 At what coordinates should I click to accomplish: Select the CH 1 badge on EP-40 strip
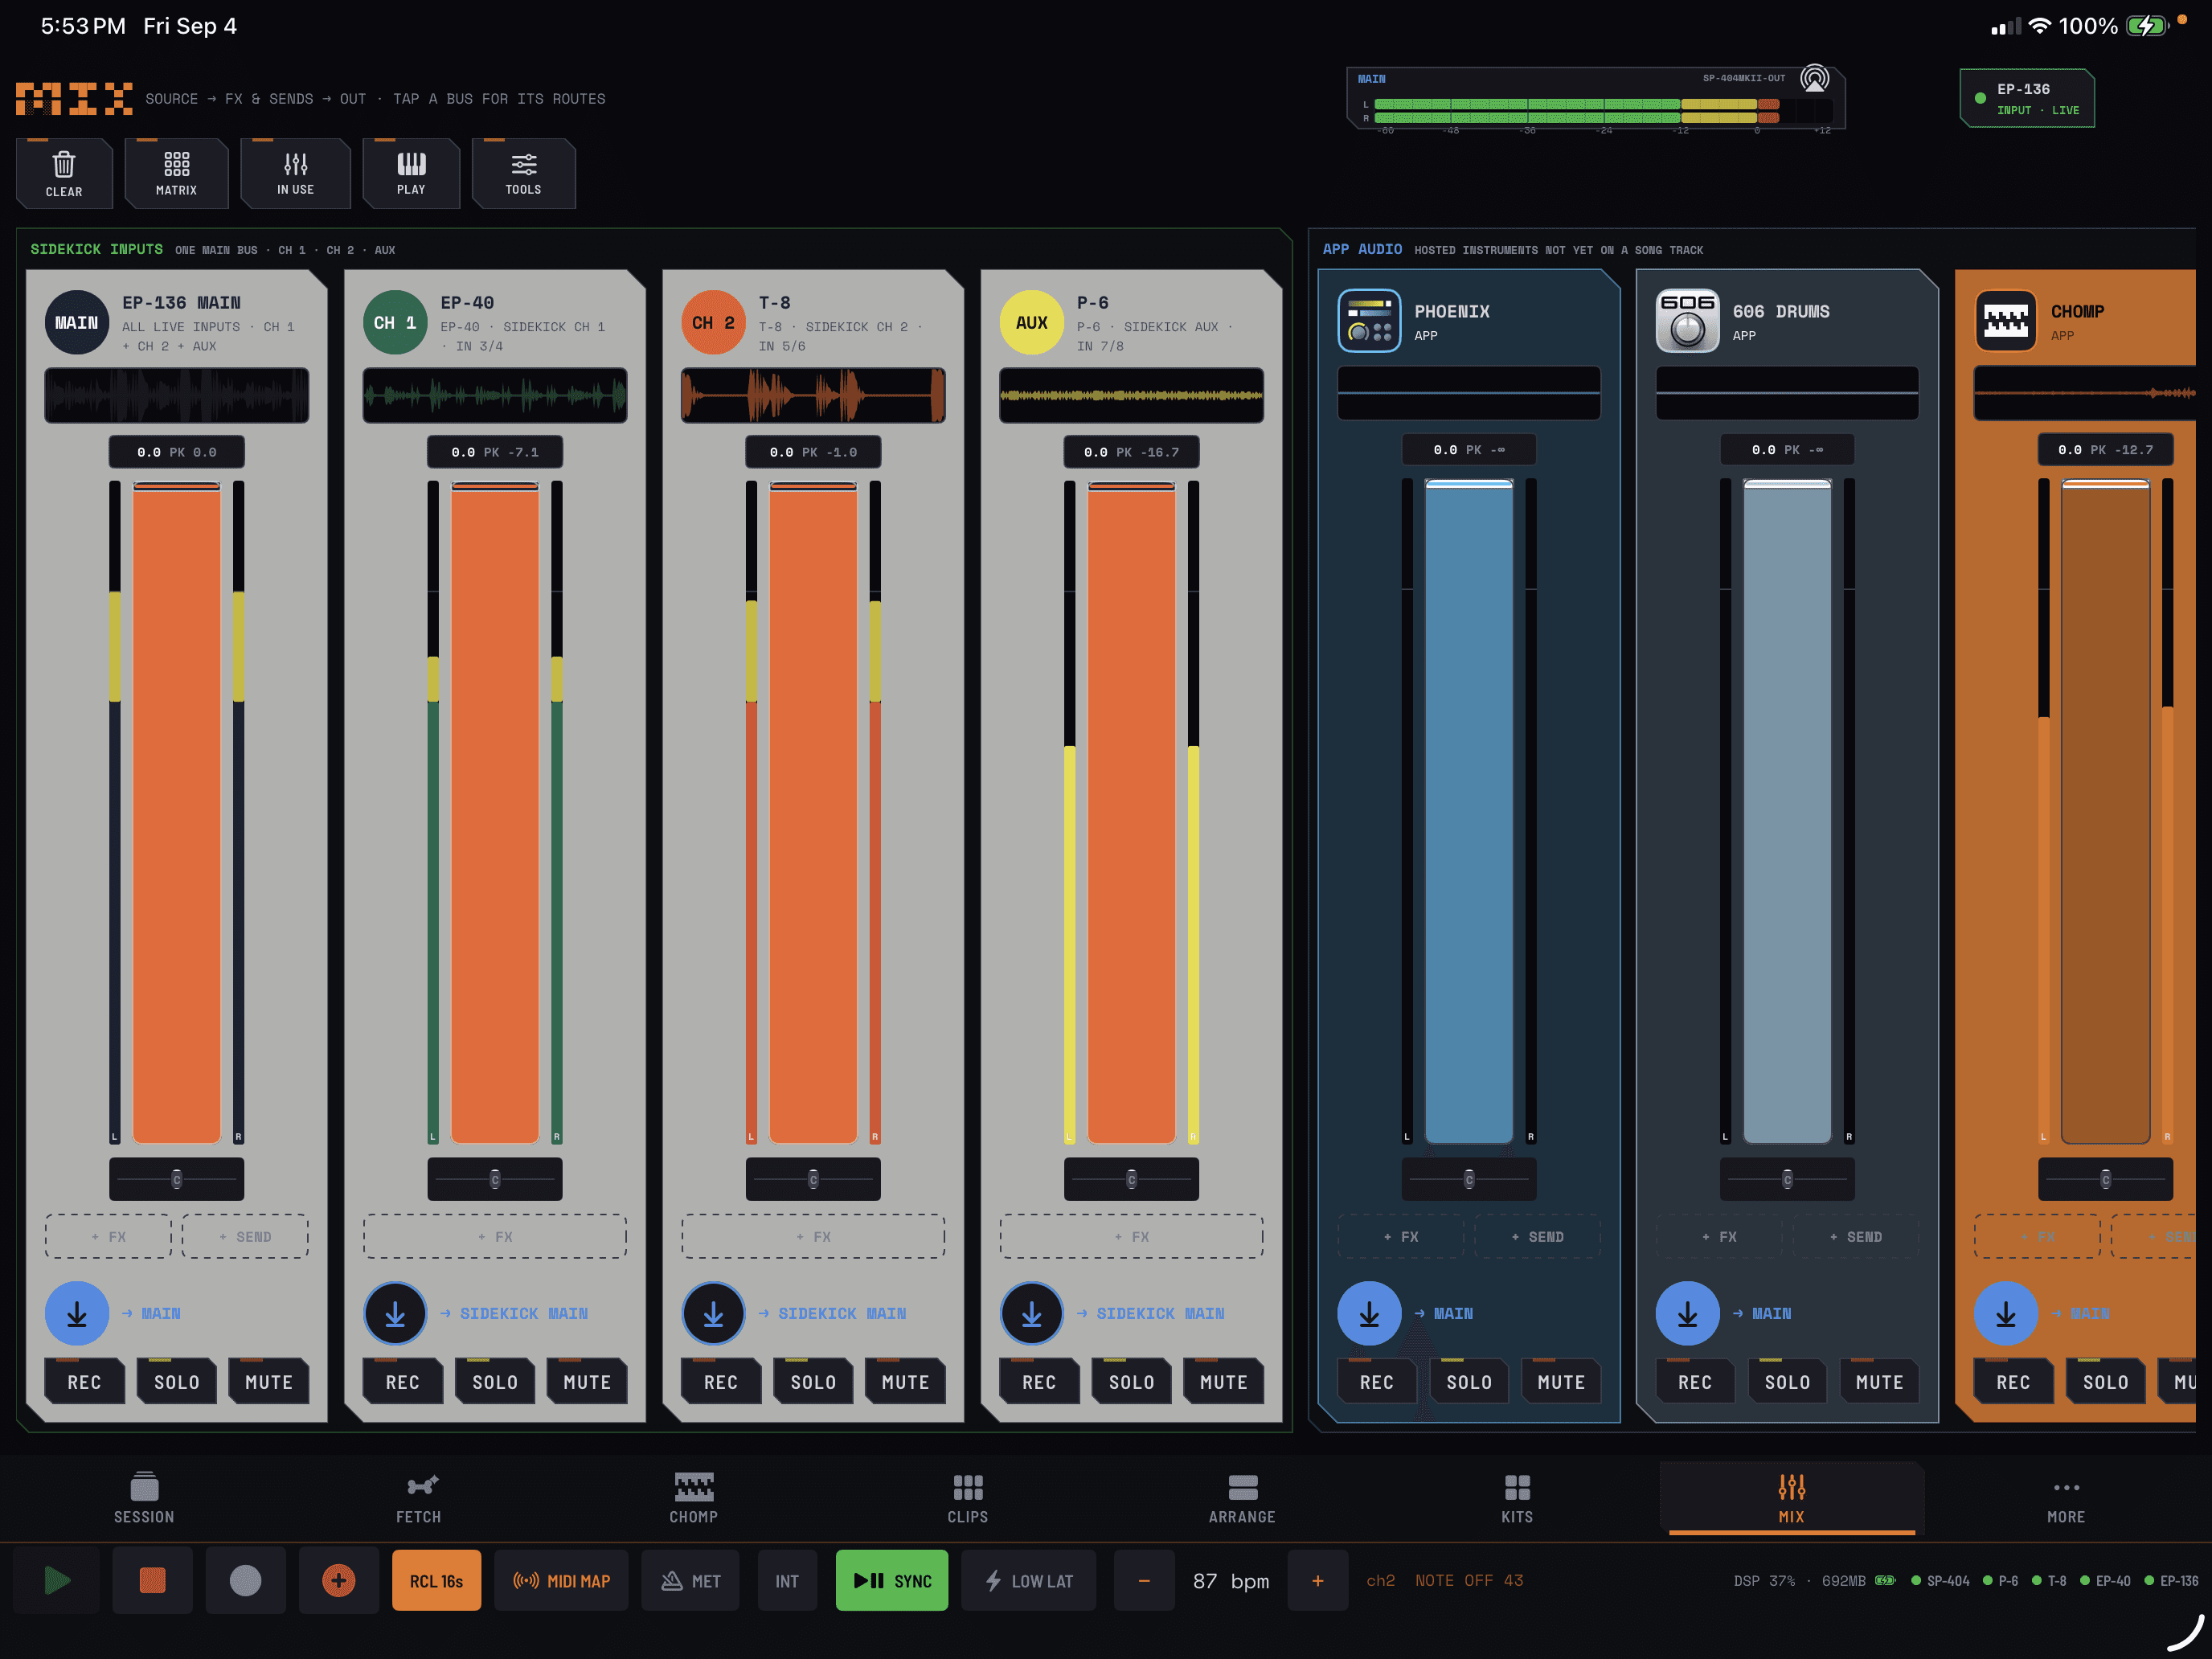coord(395,322)
